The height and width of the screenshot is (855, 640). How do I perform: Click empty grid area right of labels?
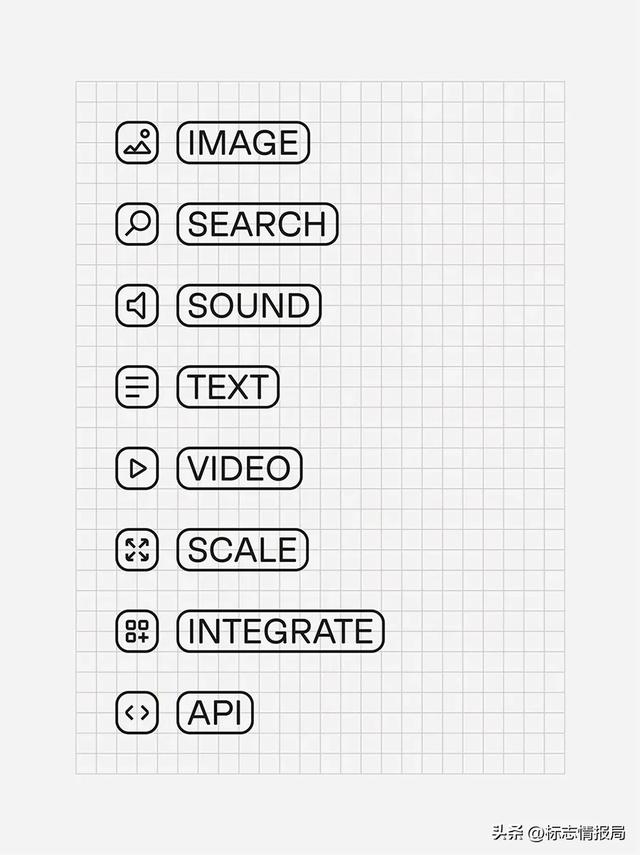pos(470,400)
